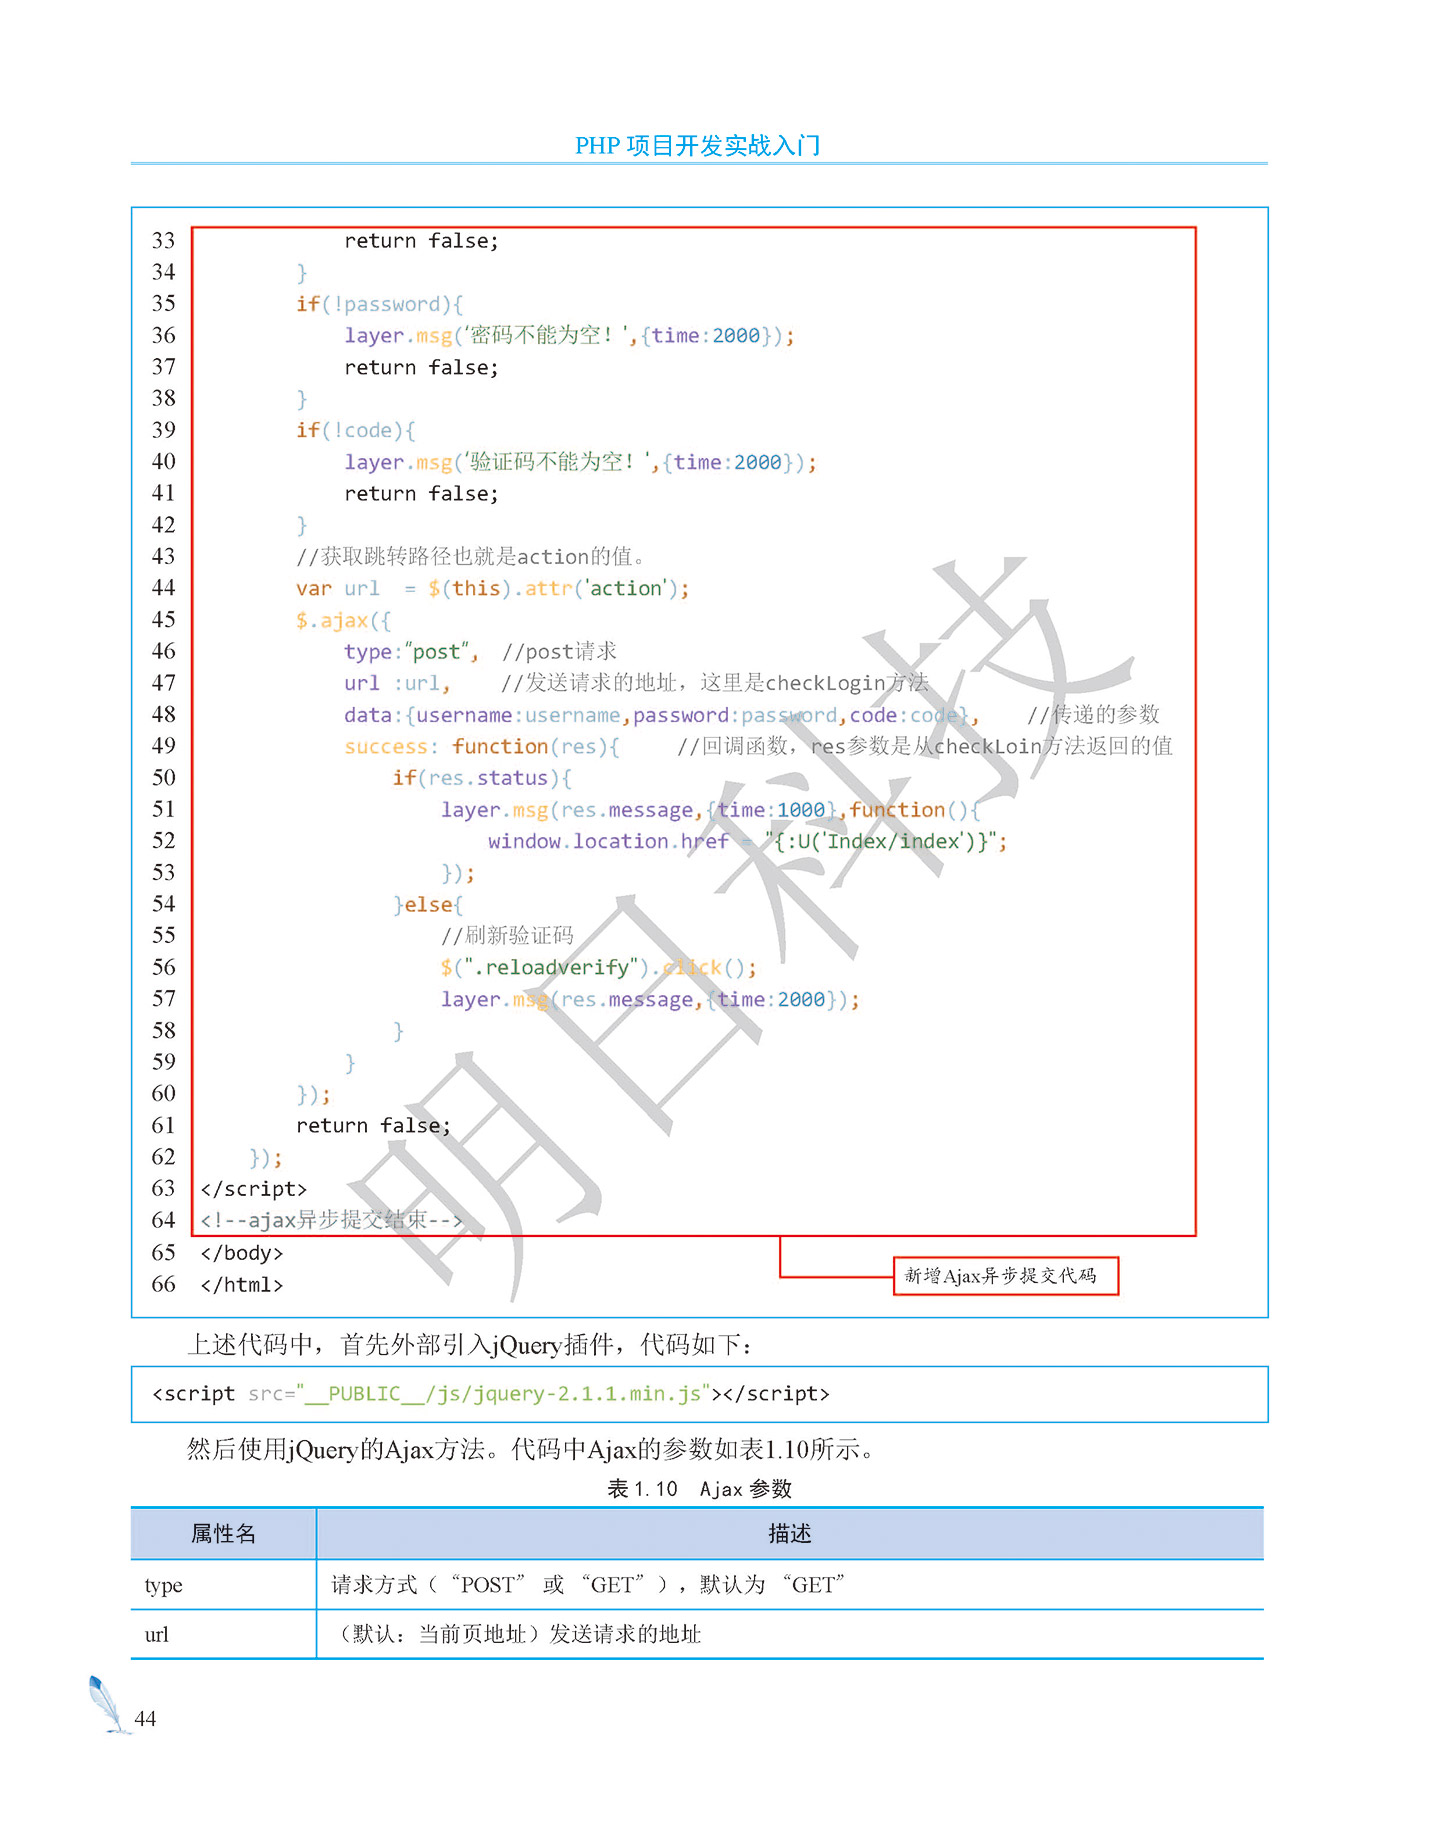This screenshot has width=1440, height=1833.
Task: Click the code 'if(!password){'
Action: coord(379,304)
